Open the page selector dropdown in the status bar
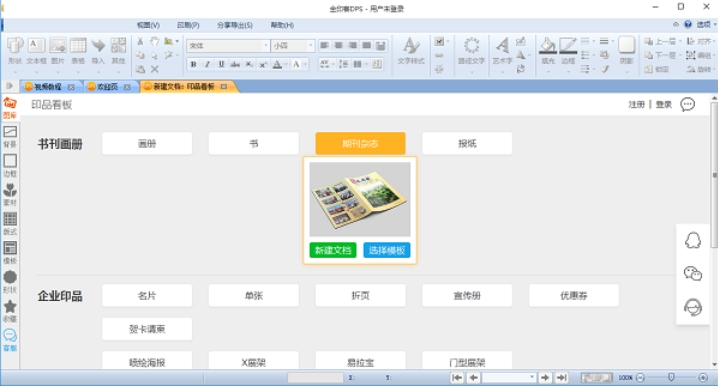Screen dimensions: 718x388 [532, 377]
